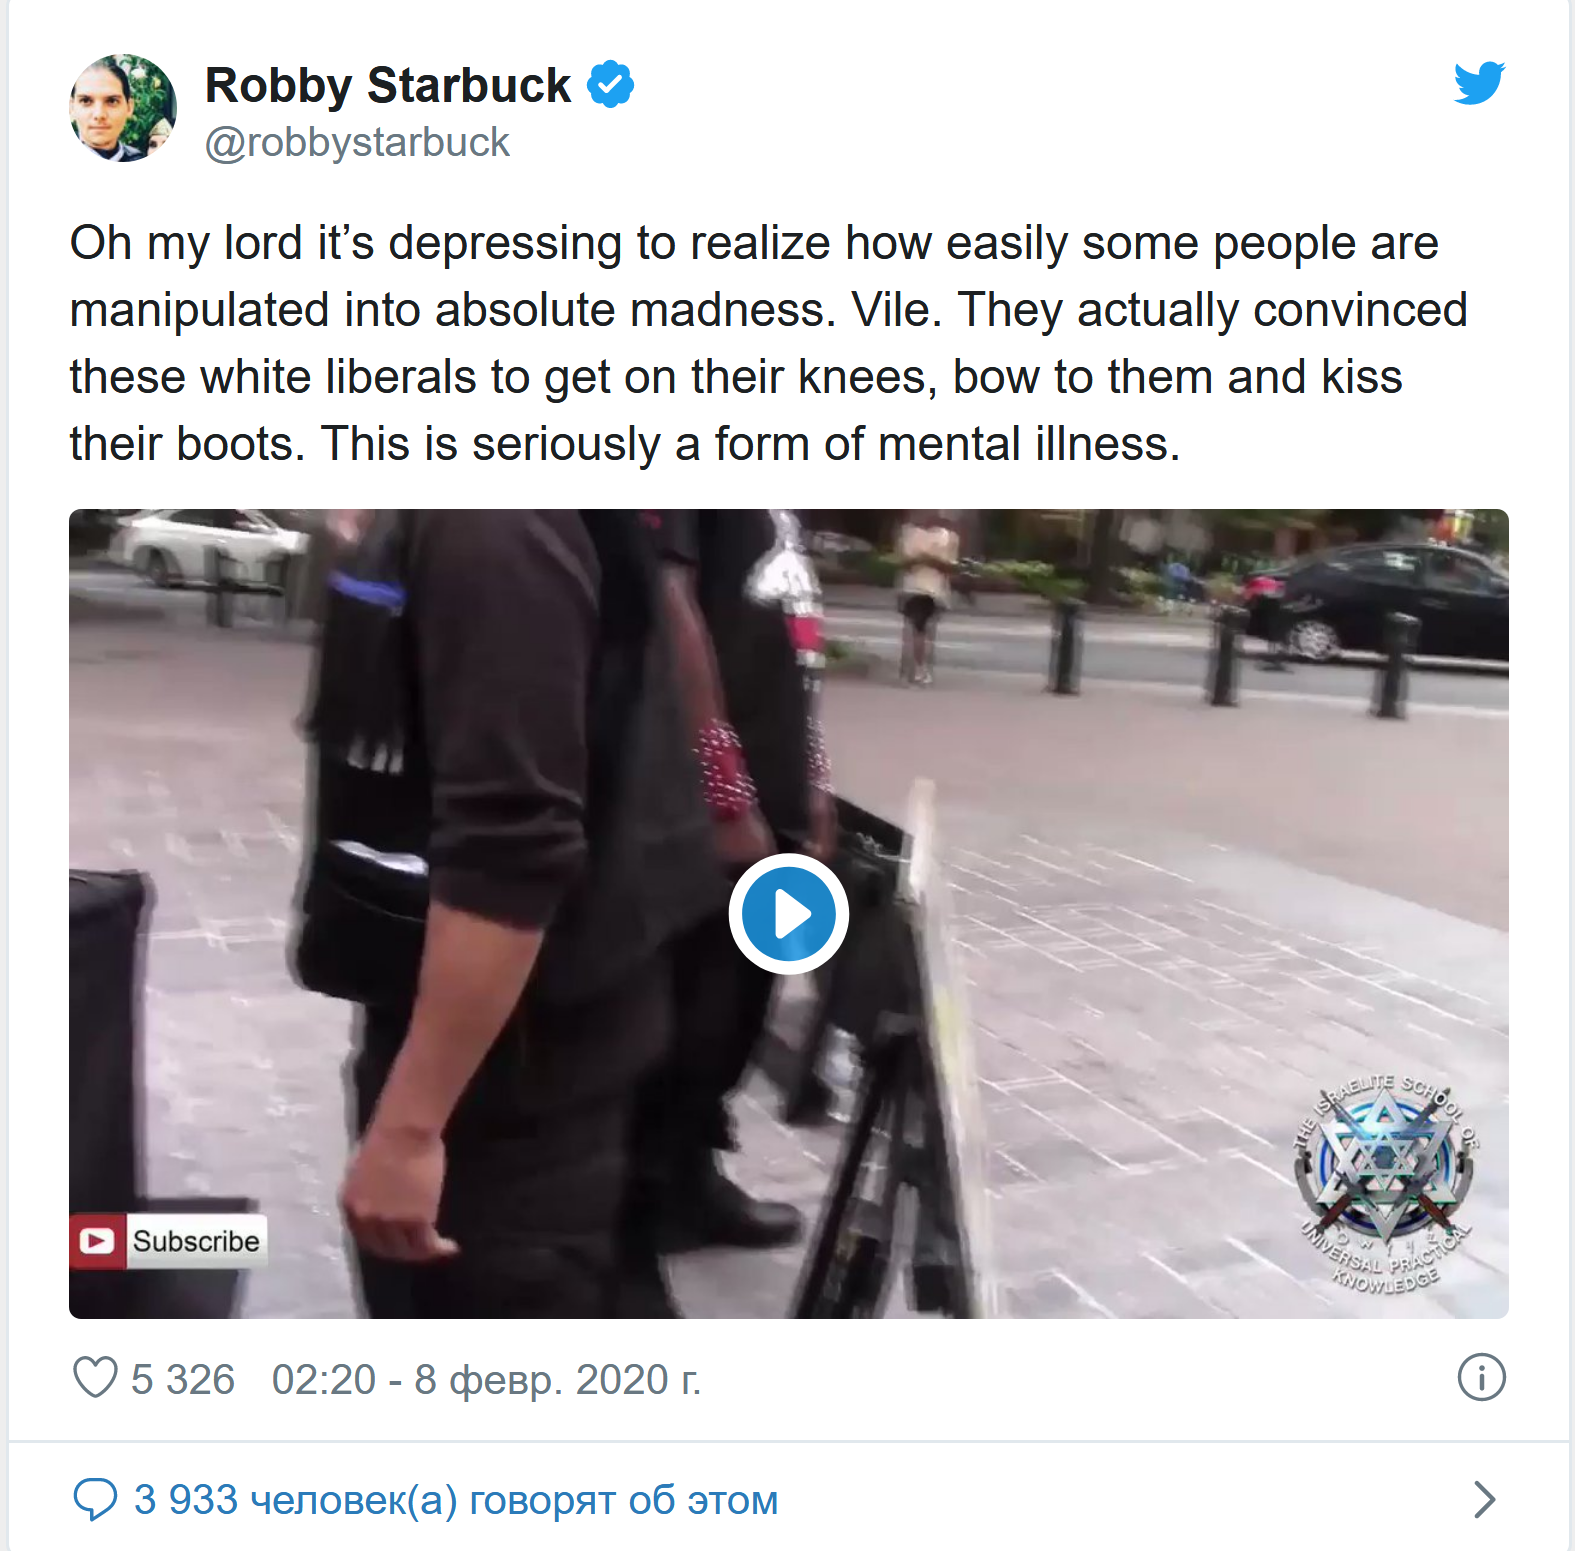Click the blue verified badge
Viewport: 1575px width, 1551px height.
coord(610,84)
